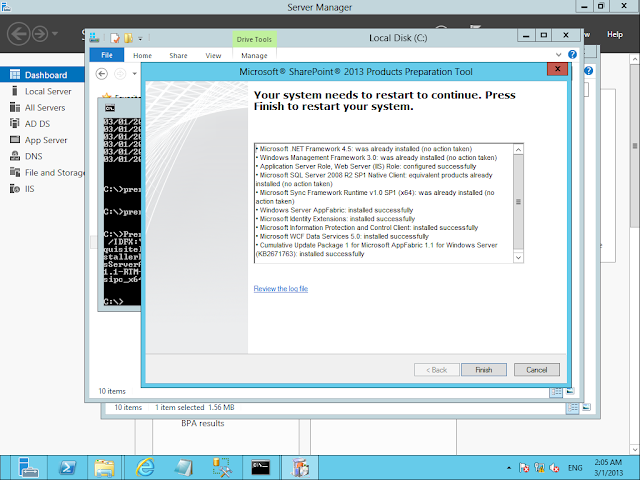640x480 pixels.
Task: Click the ENG input language indicator
Action: [575, 468]
